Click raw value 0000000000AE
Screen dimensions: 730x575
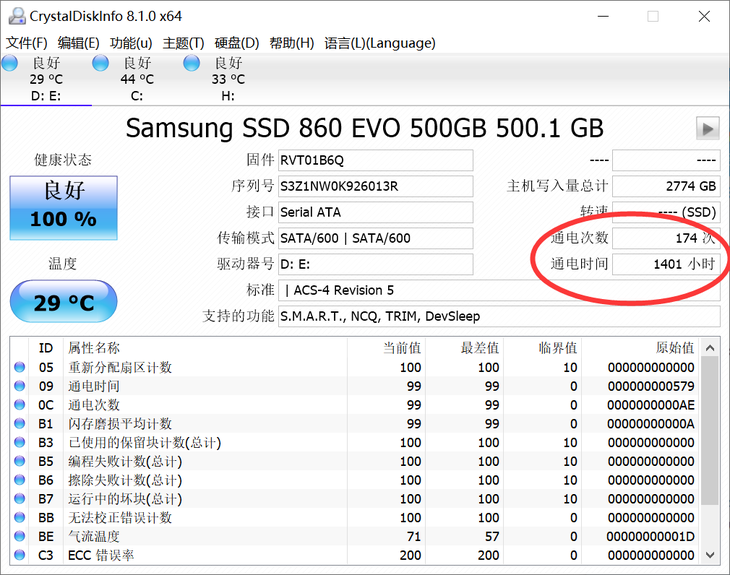point(651,405)
